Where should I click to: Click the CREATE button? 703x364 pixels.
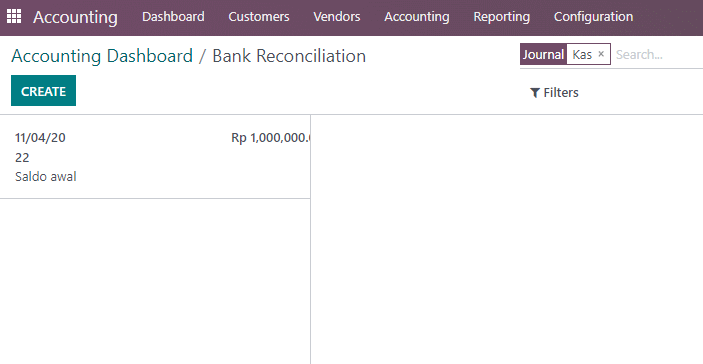(43, 91)
